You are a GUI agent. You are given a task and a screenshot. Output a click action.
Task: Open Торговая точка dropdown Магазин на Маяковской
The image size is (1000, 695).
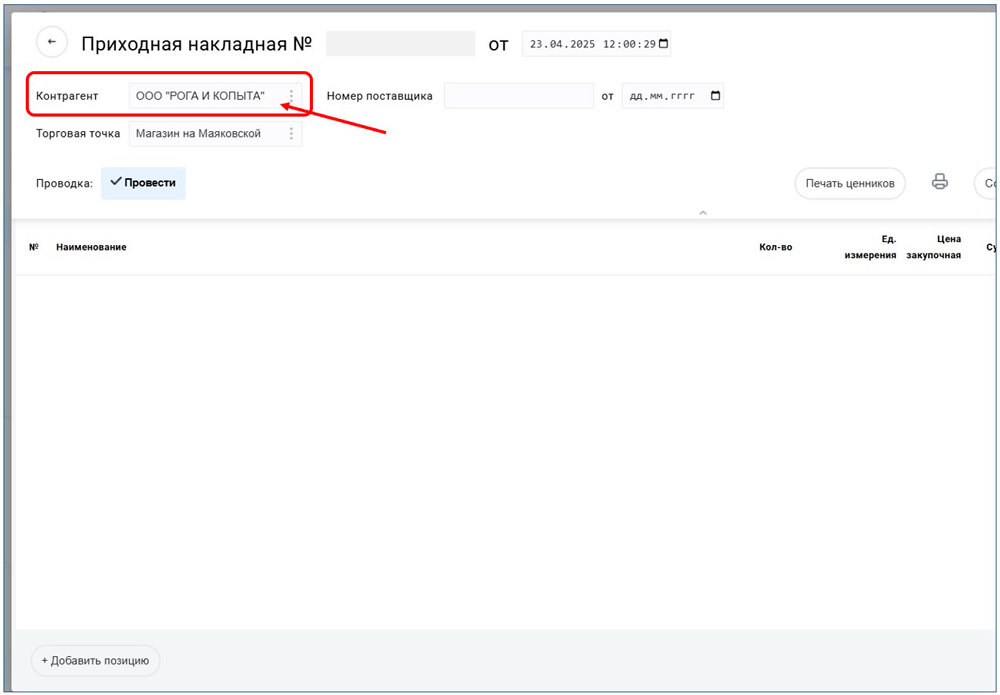coord(205,134)
